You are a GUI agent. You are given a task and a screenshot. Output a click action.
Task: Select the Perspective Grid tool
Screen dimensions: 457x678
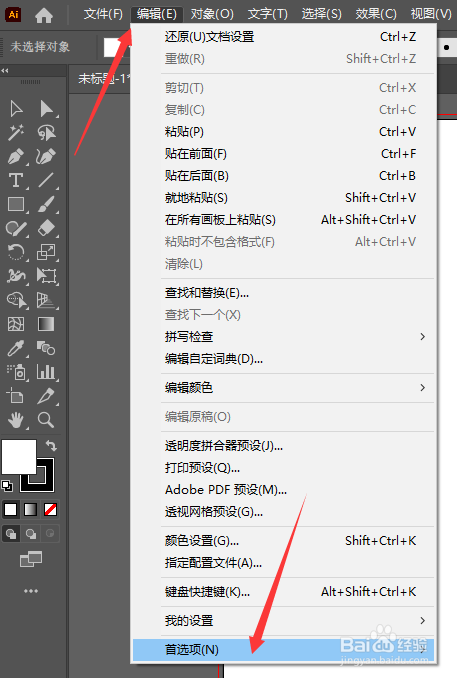click(x=46, y=300)
